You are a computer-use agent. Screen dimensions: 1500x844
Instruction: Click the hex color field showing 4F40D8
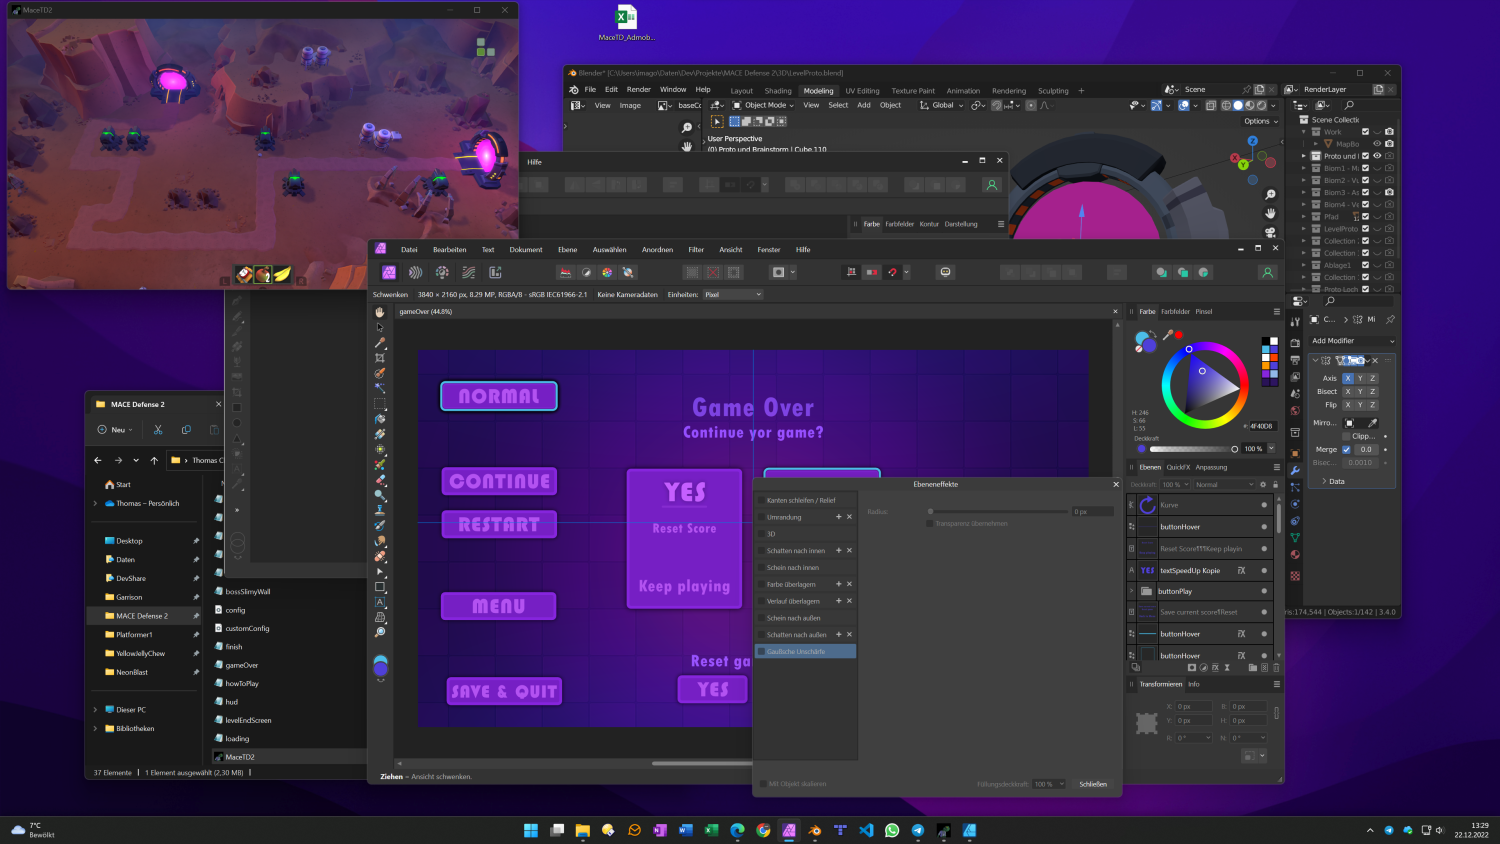tap(1262, 426)
